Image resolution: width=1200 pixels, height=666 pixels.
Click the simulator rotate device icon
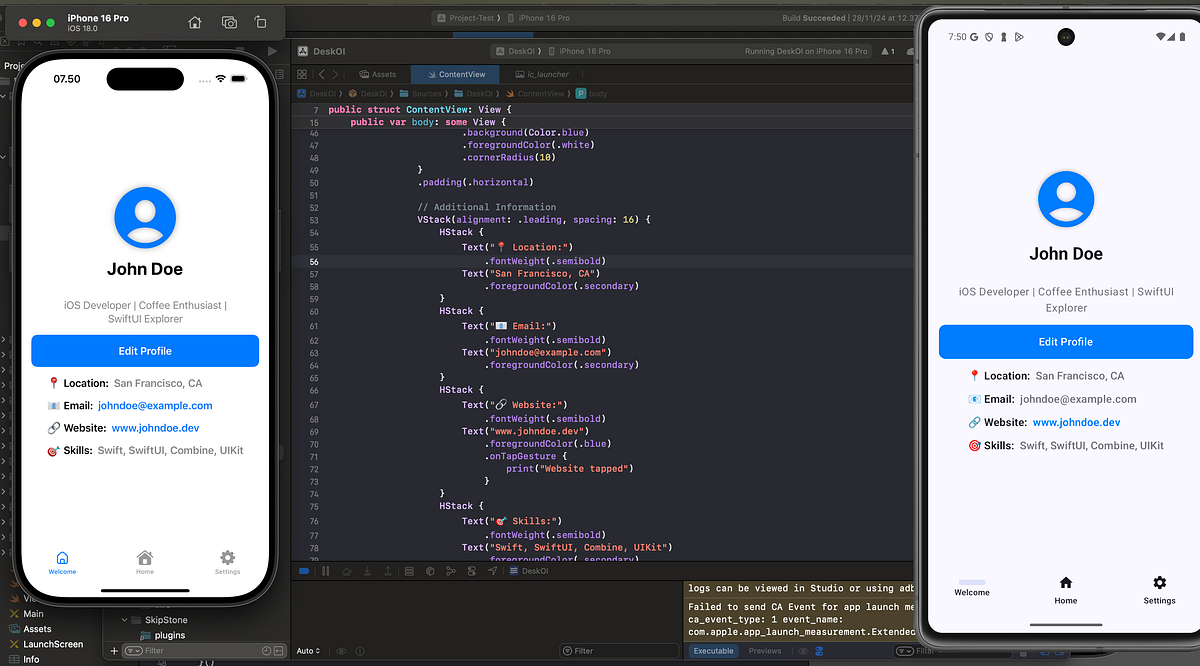click(x=260, y=22)
